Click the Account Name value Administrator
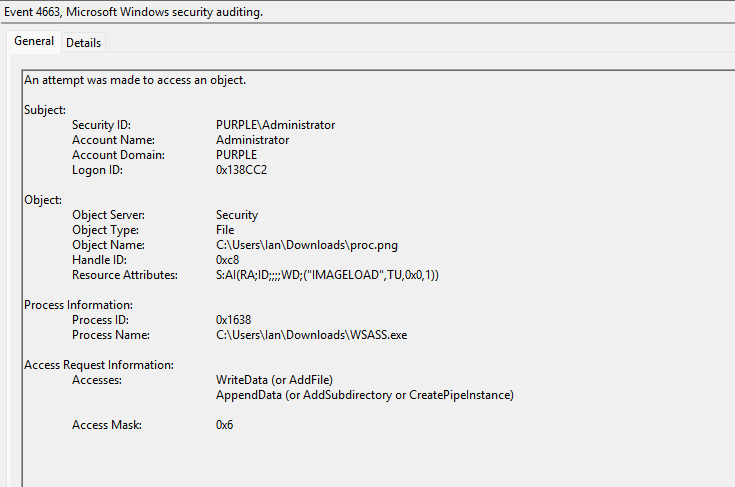The image size is (735, 487). coord(252,140)
